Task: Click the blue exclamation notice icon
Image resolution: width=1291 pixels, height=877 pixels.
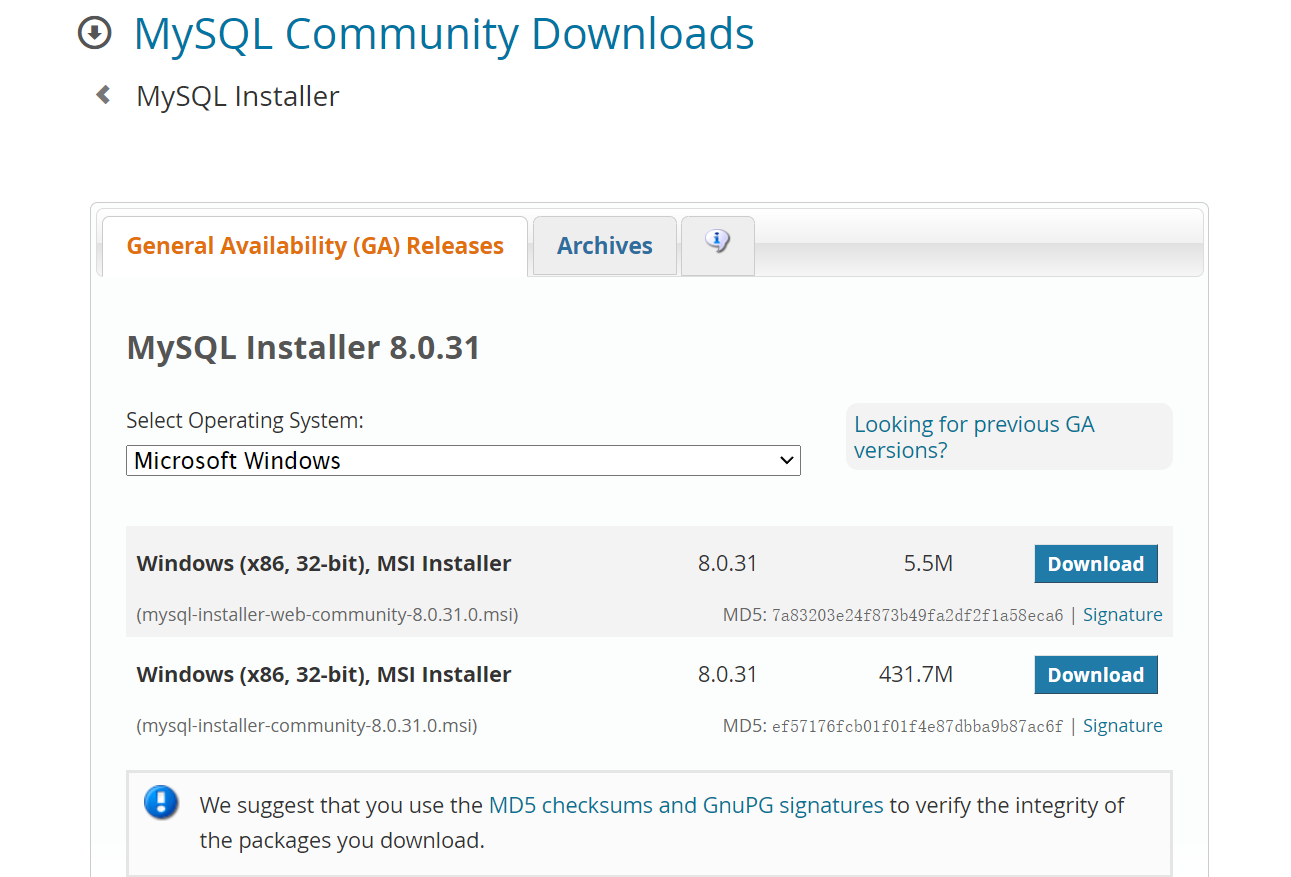Action: [x=161, y=802]
